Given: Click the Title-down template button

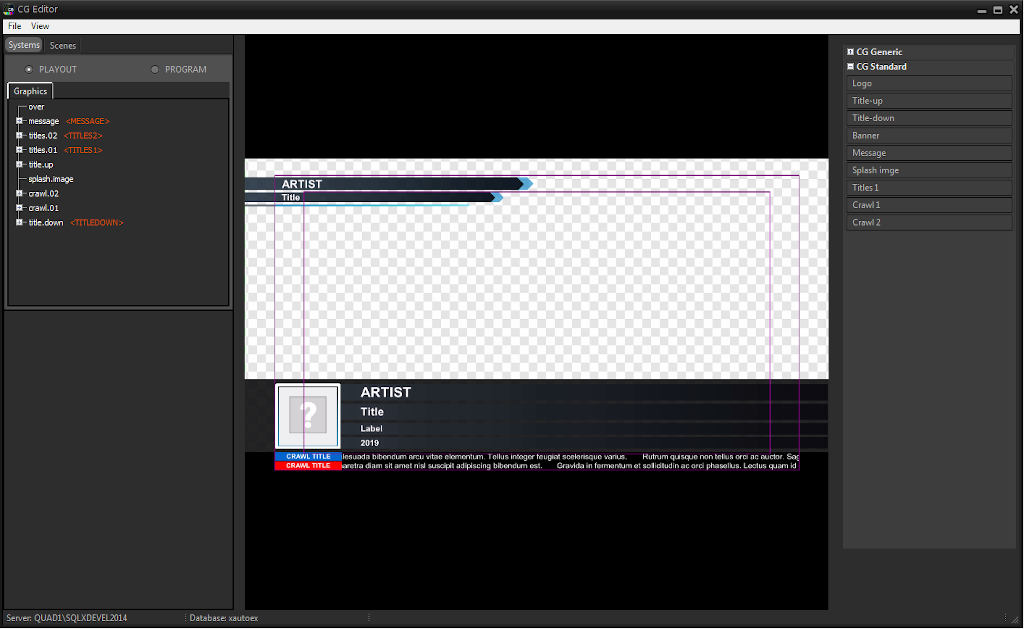Looking at the screenshot, I should pyautogui.click(x=929, y=118).
